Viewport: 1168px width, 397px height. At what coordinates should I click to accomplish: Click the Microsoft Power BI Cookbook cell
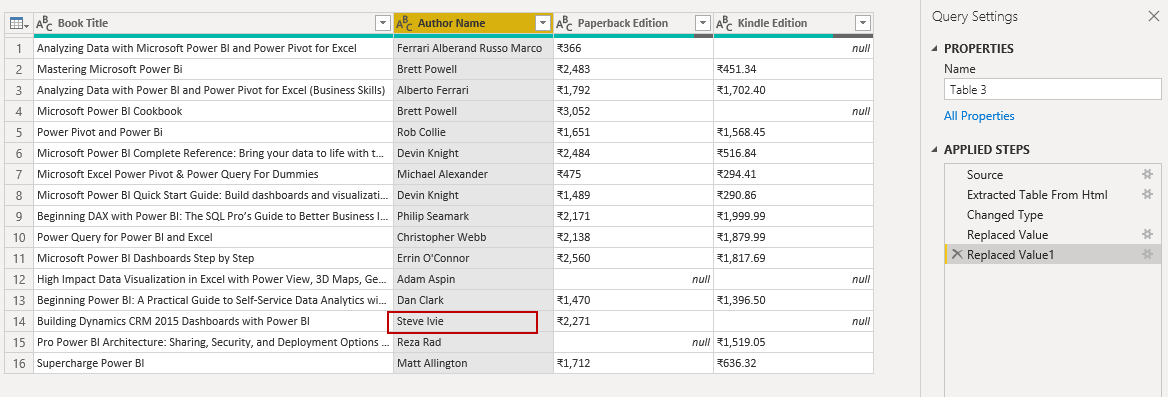coord(213,111)
